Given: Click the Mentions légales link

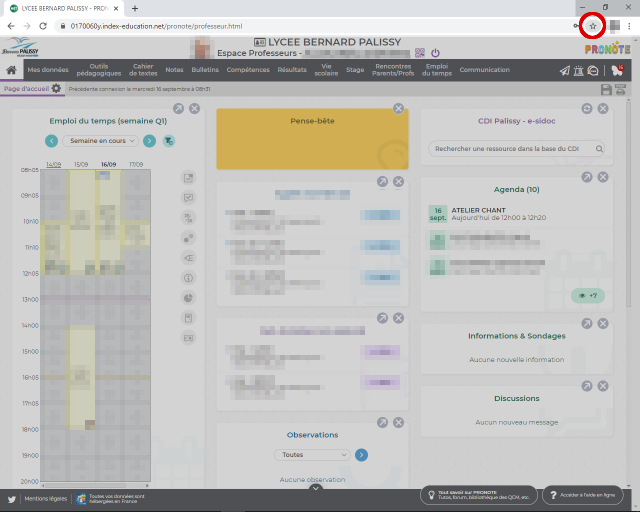Looking at the screenshot, I should coord(44,497).
